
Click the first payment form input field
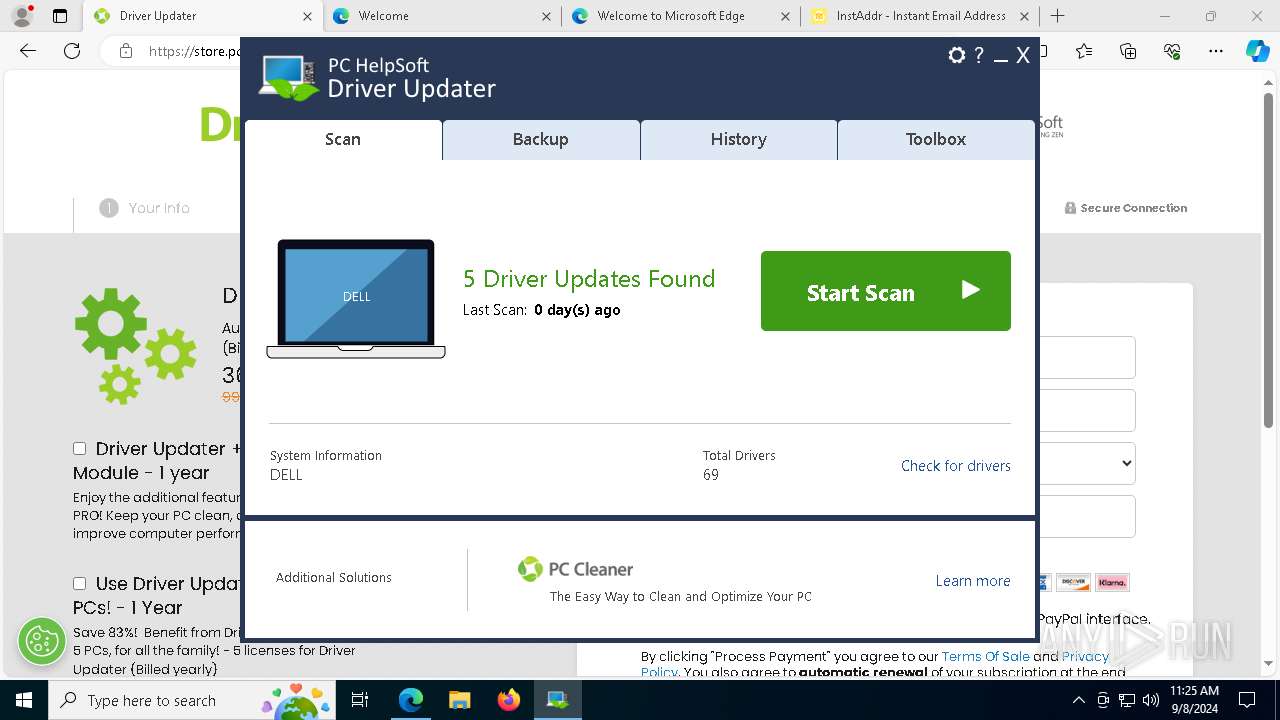[1088, 358]
